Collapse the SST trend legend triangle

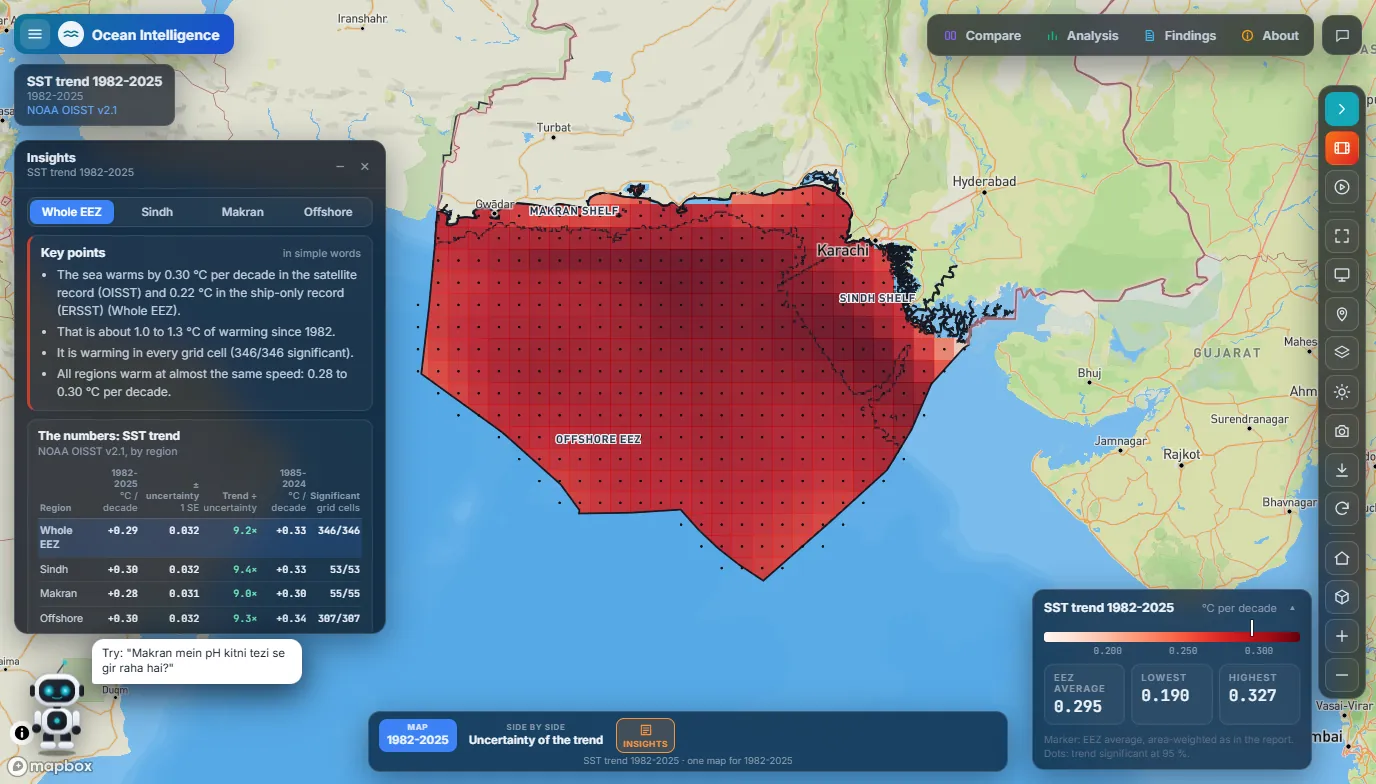pyautogui.click(x=1292, y=608)
